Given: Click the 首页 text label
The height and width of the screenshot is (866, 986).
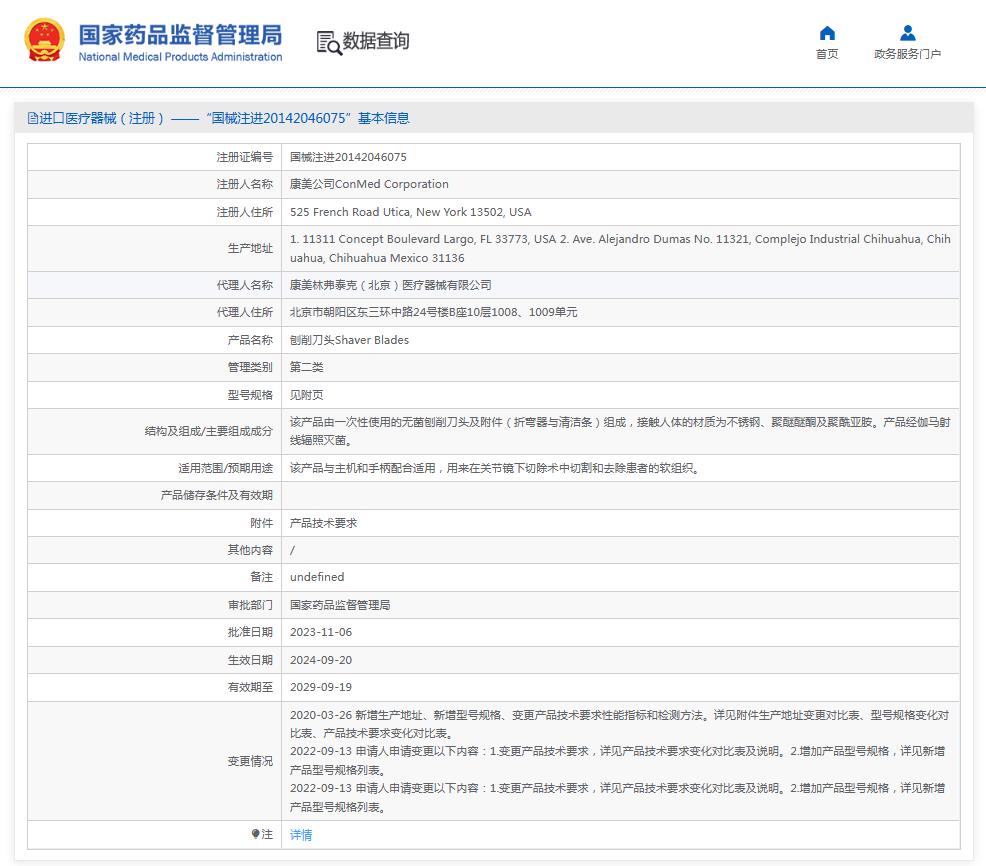Looking at the screenshot, I should [x=827, y=54].
